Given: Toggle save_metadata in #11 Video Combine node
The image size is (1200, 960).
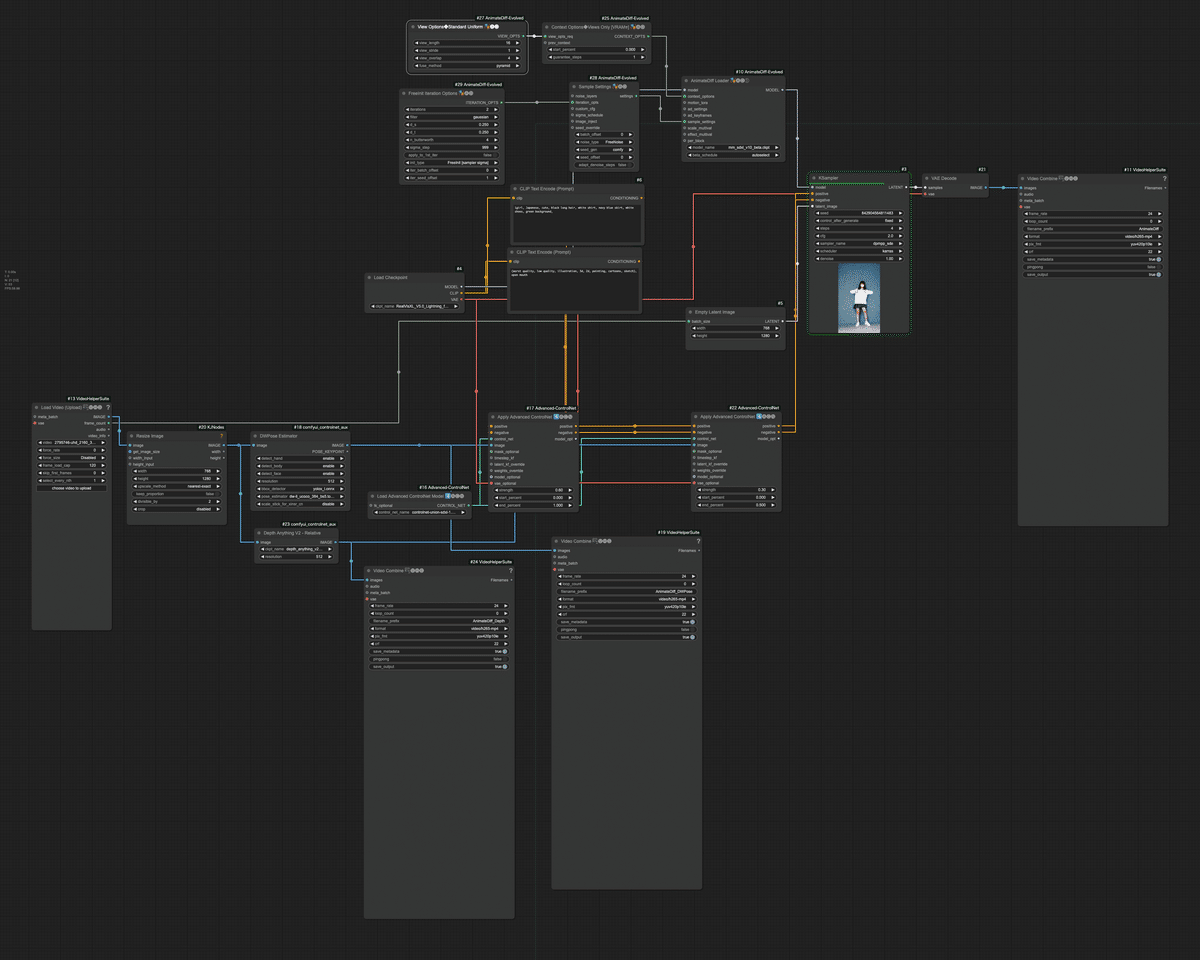Looking at the screenshot, I should pos(1092,259).
